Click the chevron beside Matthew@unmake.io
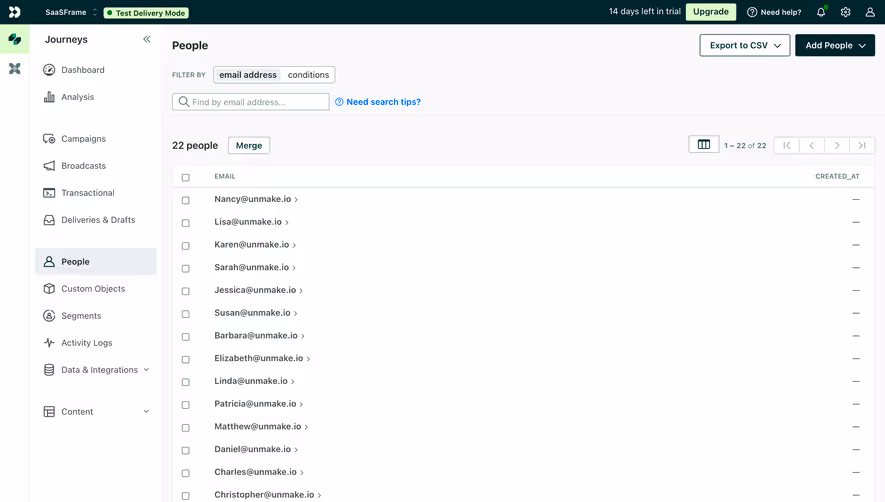The width and height of the screenshot is (885, 502). tap(306, 427)
